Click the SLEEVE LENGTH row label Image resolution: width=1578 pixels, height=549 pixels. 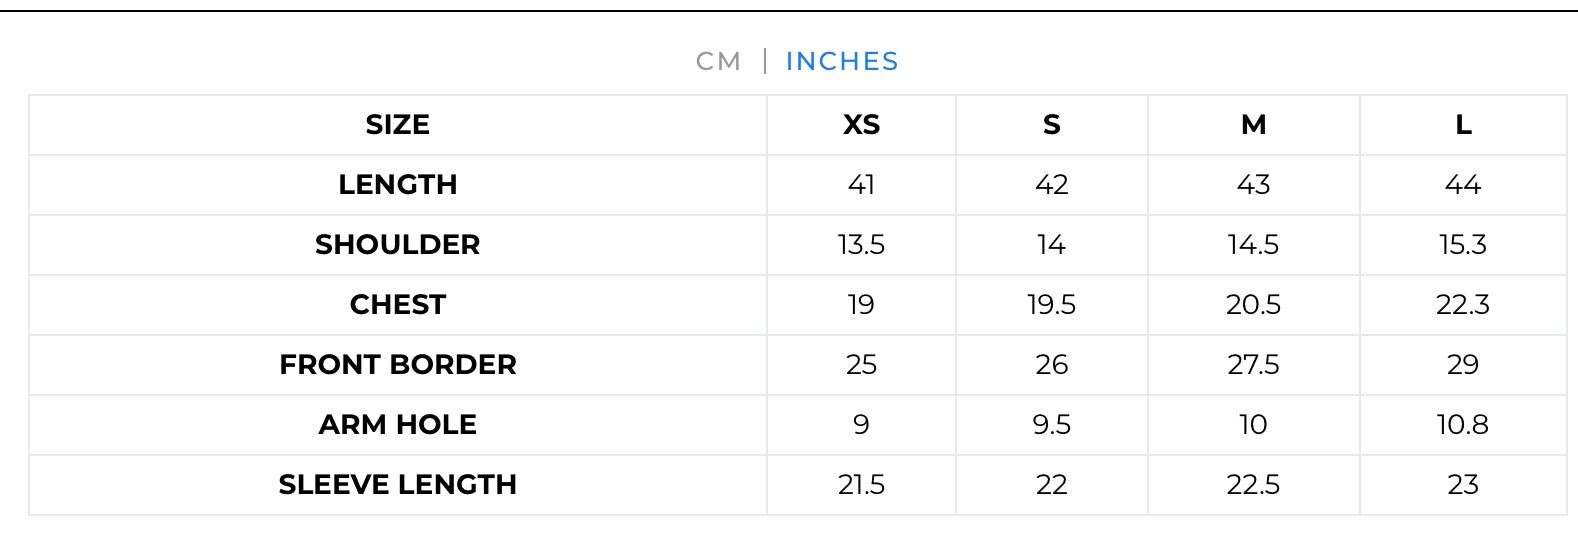click(x=398, y=485)
